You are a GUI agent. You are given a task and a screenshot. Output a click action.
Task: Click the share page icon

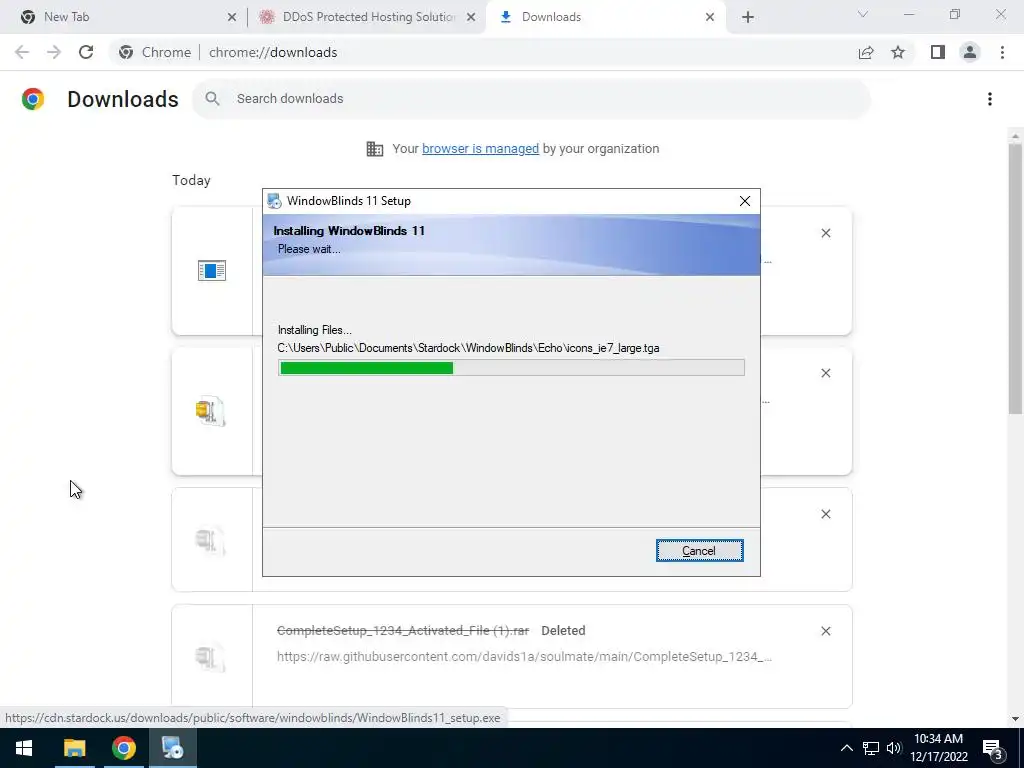click(866, 52)
